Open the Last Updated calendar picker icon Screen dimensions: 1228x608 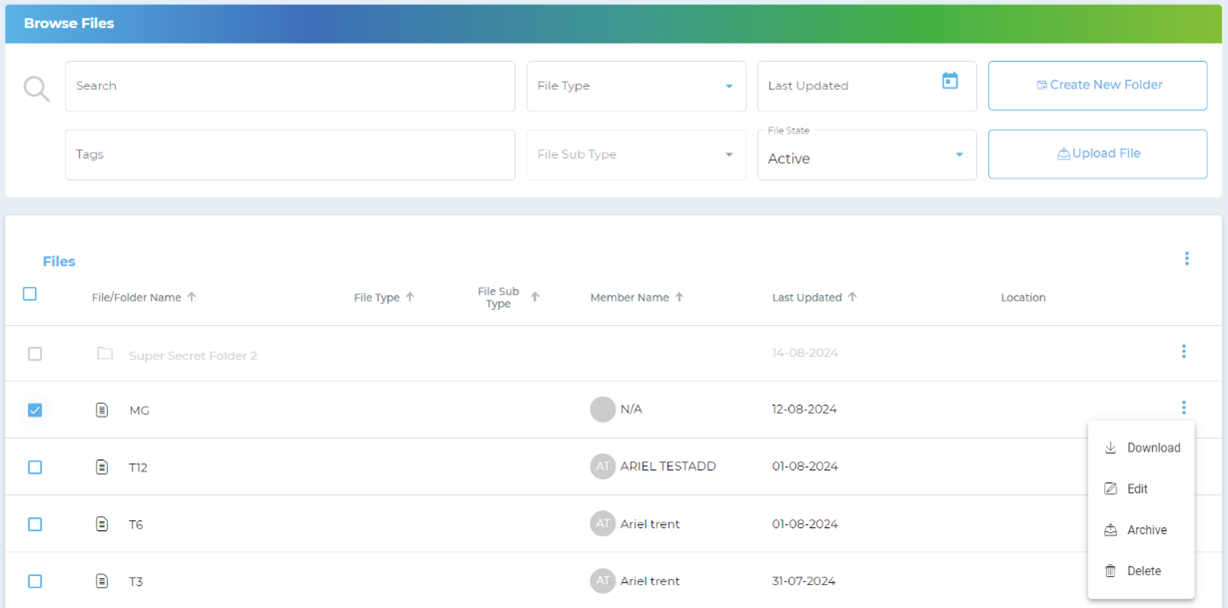point(949,82)
